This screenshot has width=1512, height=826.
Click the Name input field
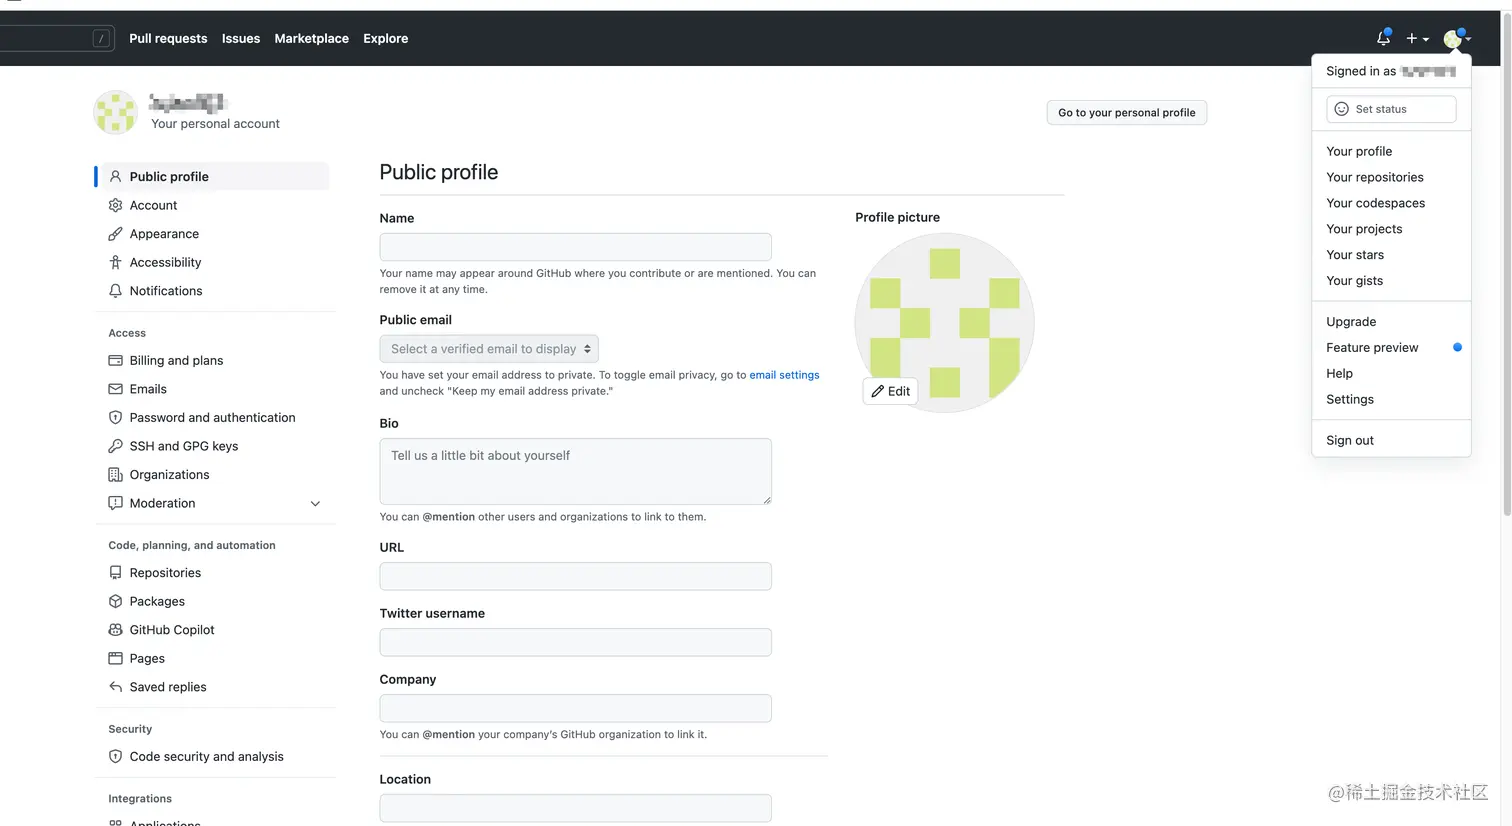575,247
